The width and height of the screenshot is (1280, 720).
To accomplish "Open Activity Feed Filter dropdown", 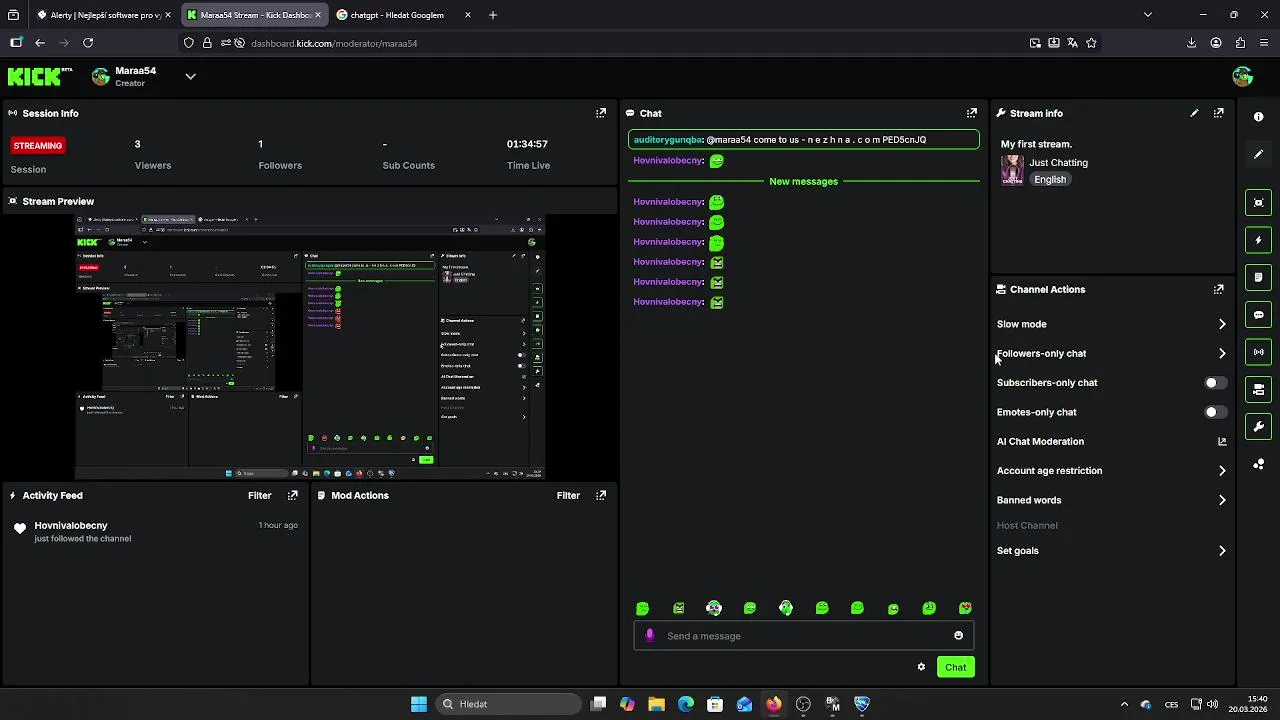I will click(x=259, y=495).
